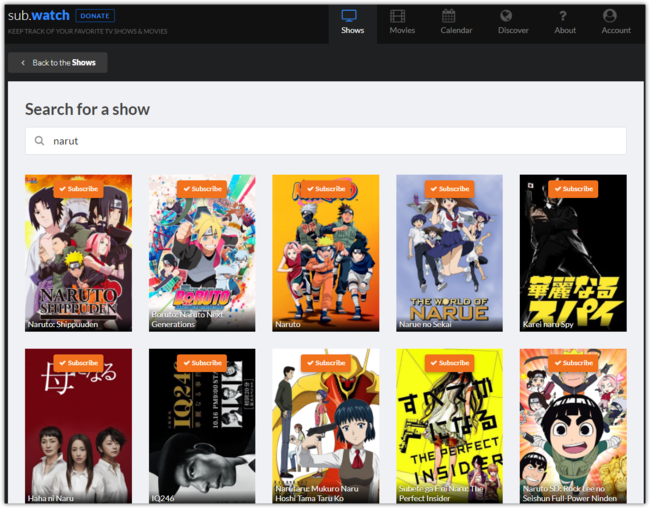Open the About question mark icon
The image size is (650, 508).
563,16
